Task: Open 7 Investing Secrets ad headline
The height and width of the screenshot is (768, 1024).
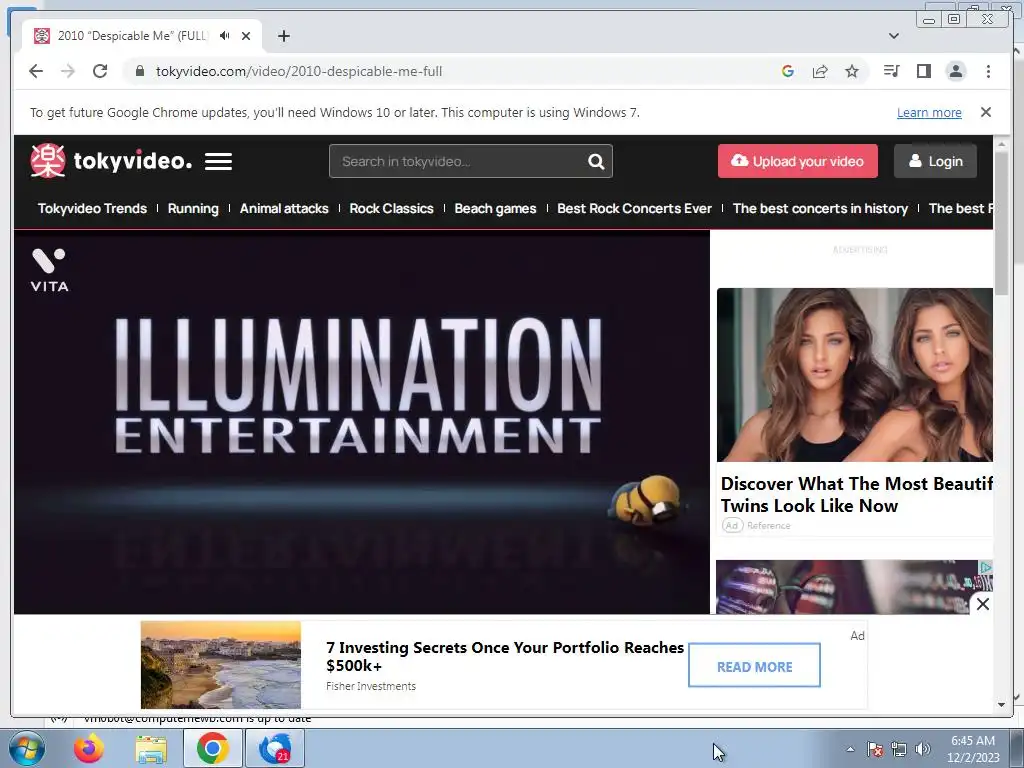Action: (x=505, y=656)
